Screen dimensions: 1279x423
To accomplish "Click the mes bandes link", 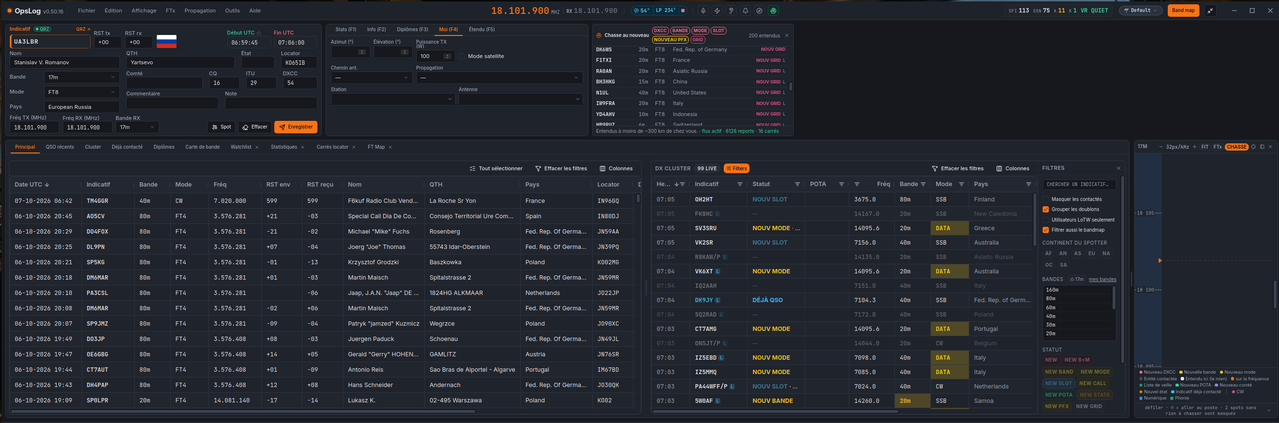I will [x=1102, y=279].
